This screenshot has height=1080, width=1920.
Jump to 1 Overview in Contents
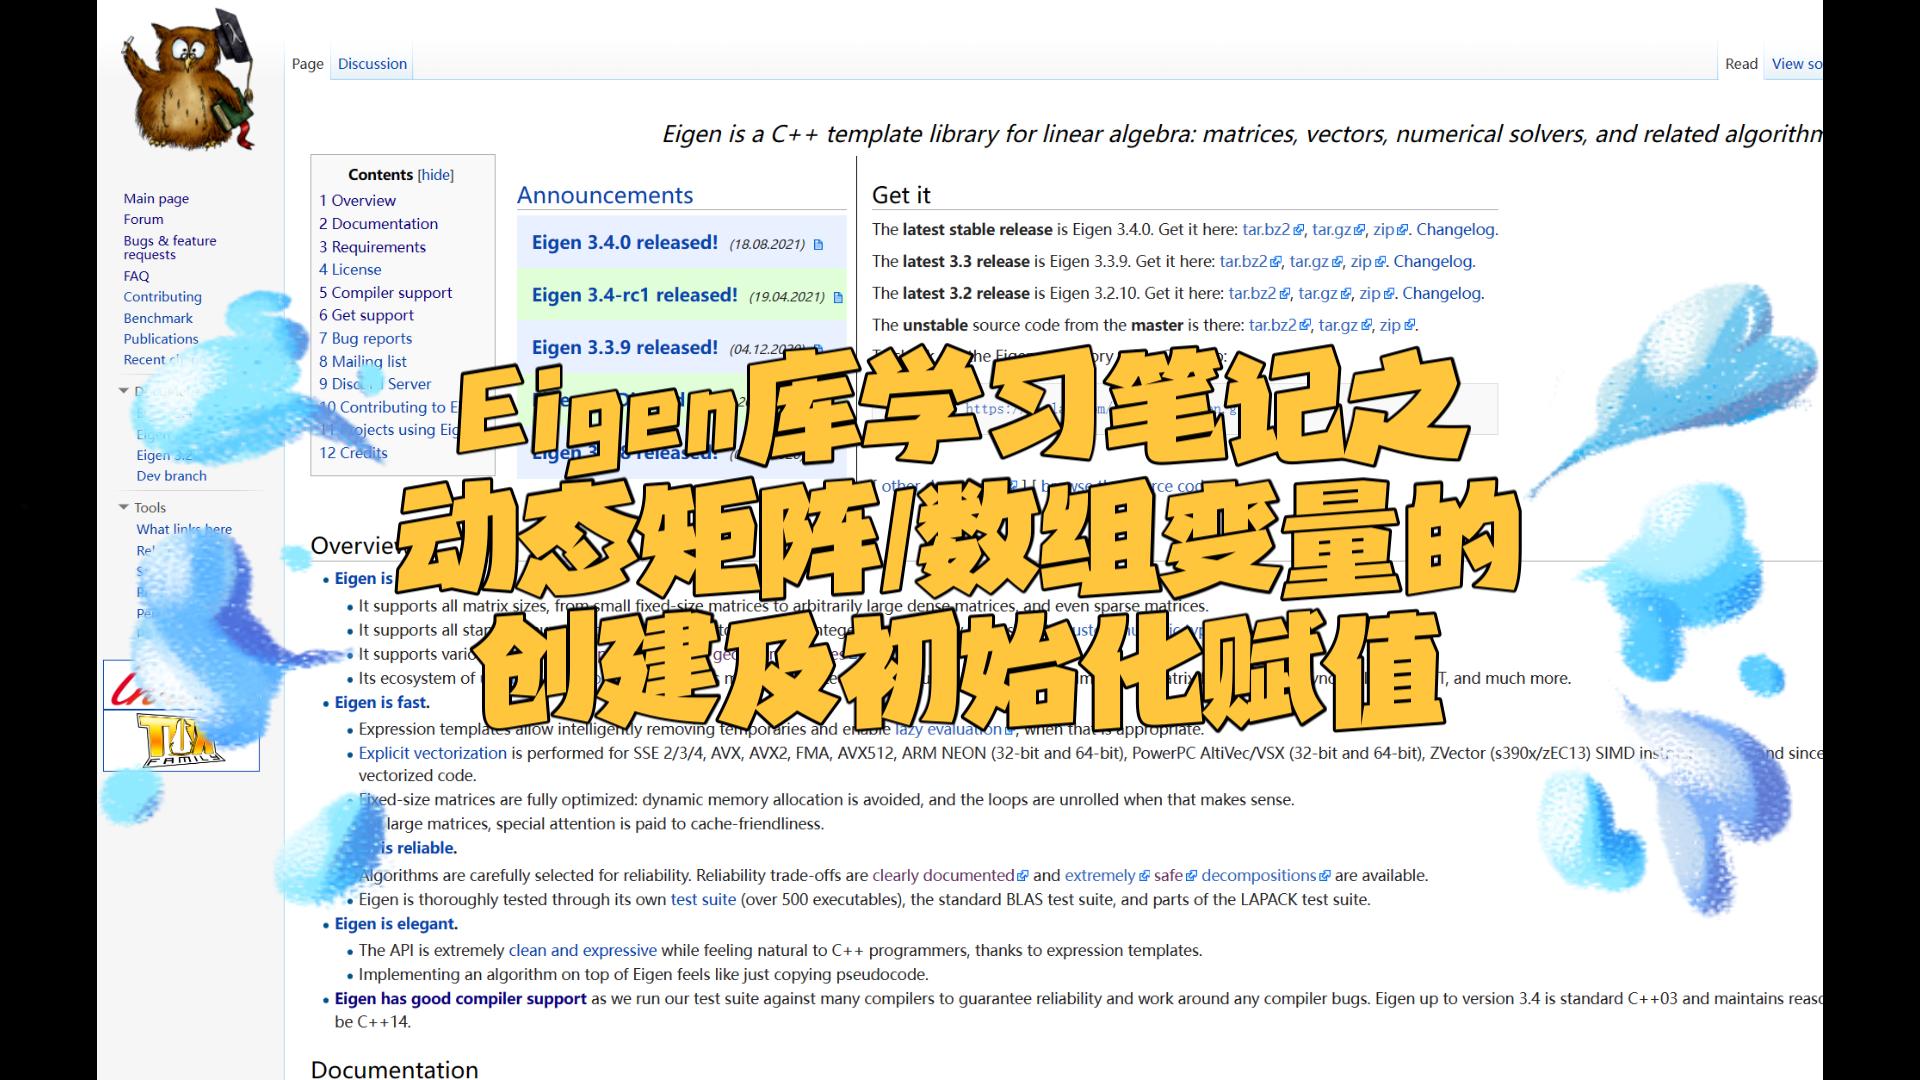click(x=357, y=201)
